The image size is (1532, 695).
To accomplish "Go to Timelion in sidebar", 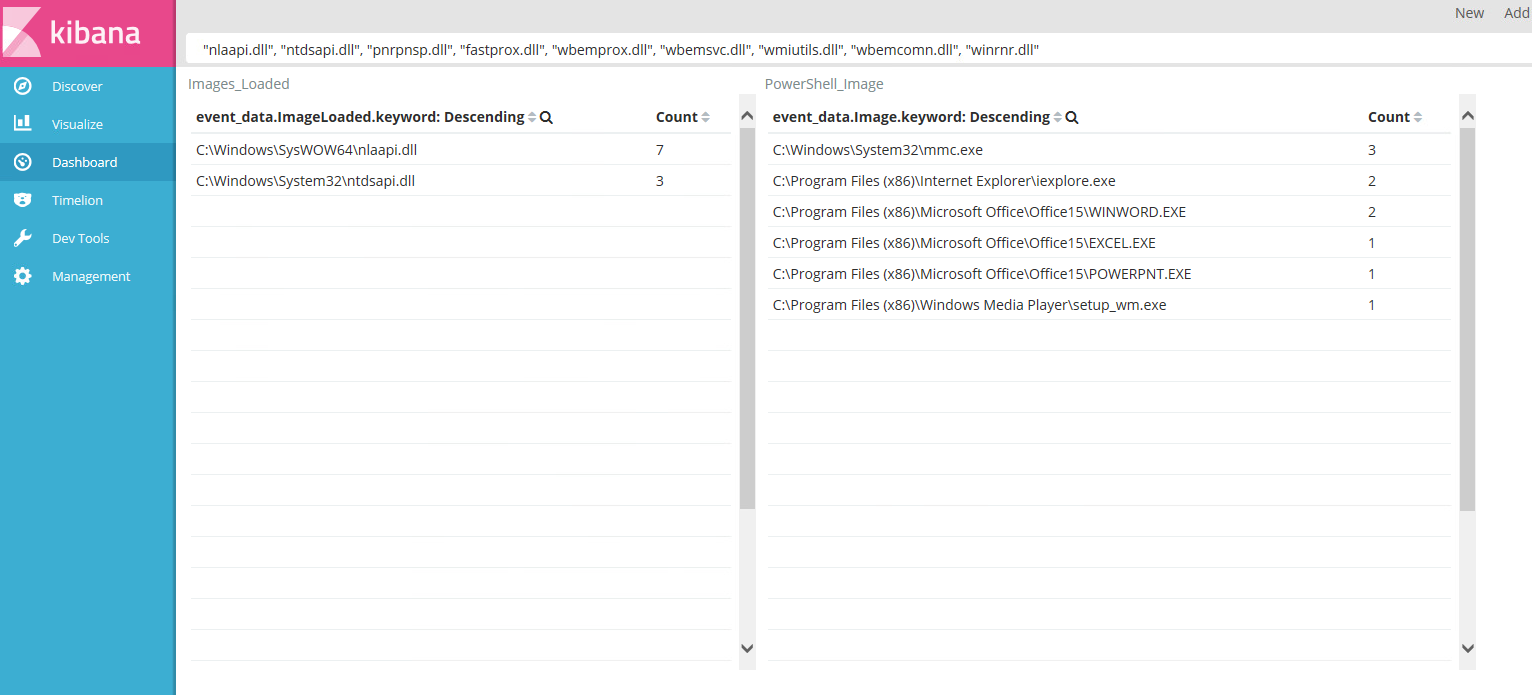I will point(77,200).
